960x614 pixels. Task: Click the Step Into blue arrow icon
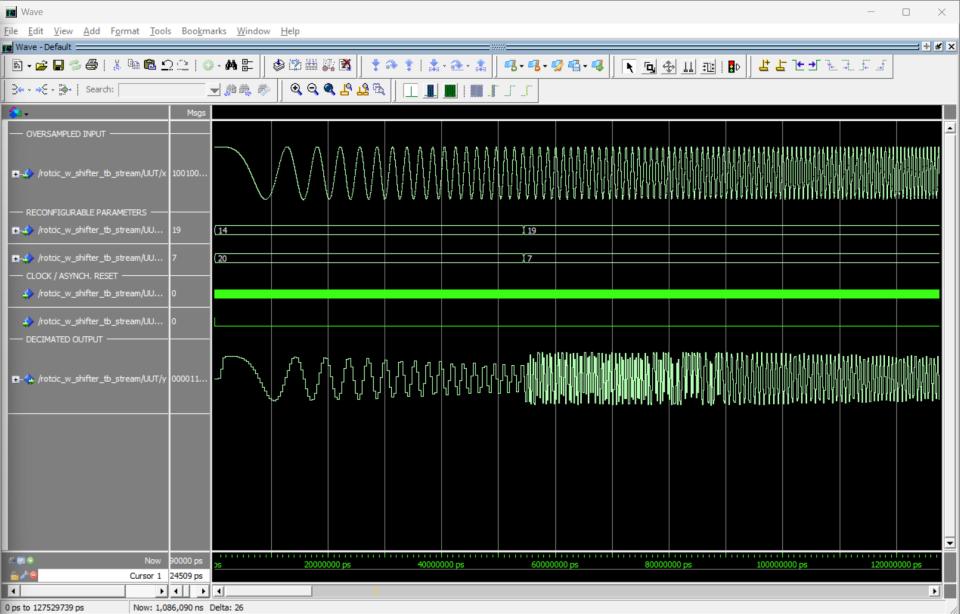tap(375, 66)
